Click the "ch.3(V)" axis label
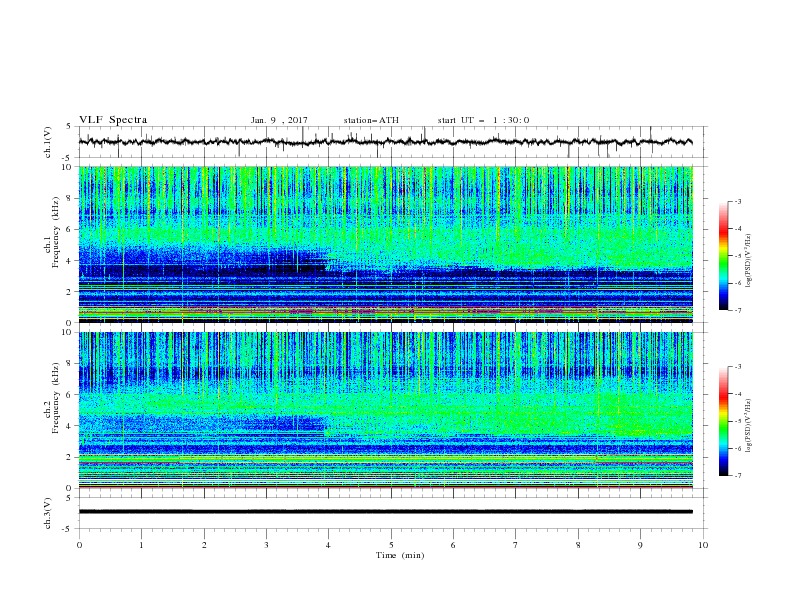The image size is (792, 612). [x=48, y=513]
